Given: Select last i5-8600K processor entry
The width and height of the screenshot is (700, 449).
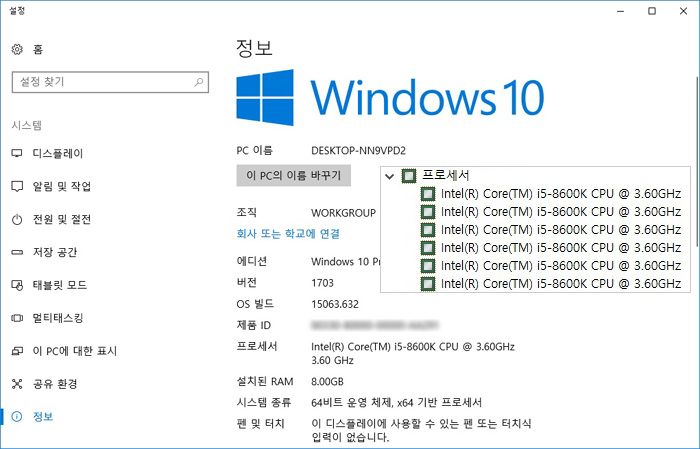Looking at the screenshot, I should (551, 283).
